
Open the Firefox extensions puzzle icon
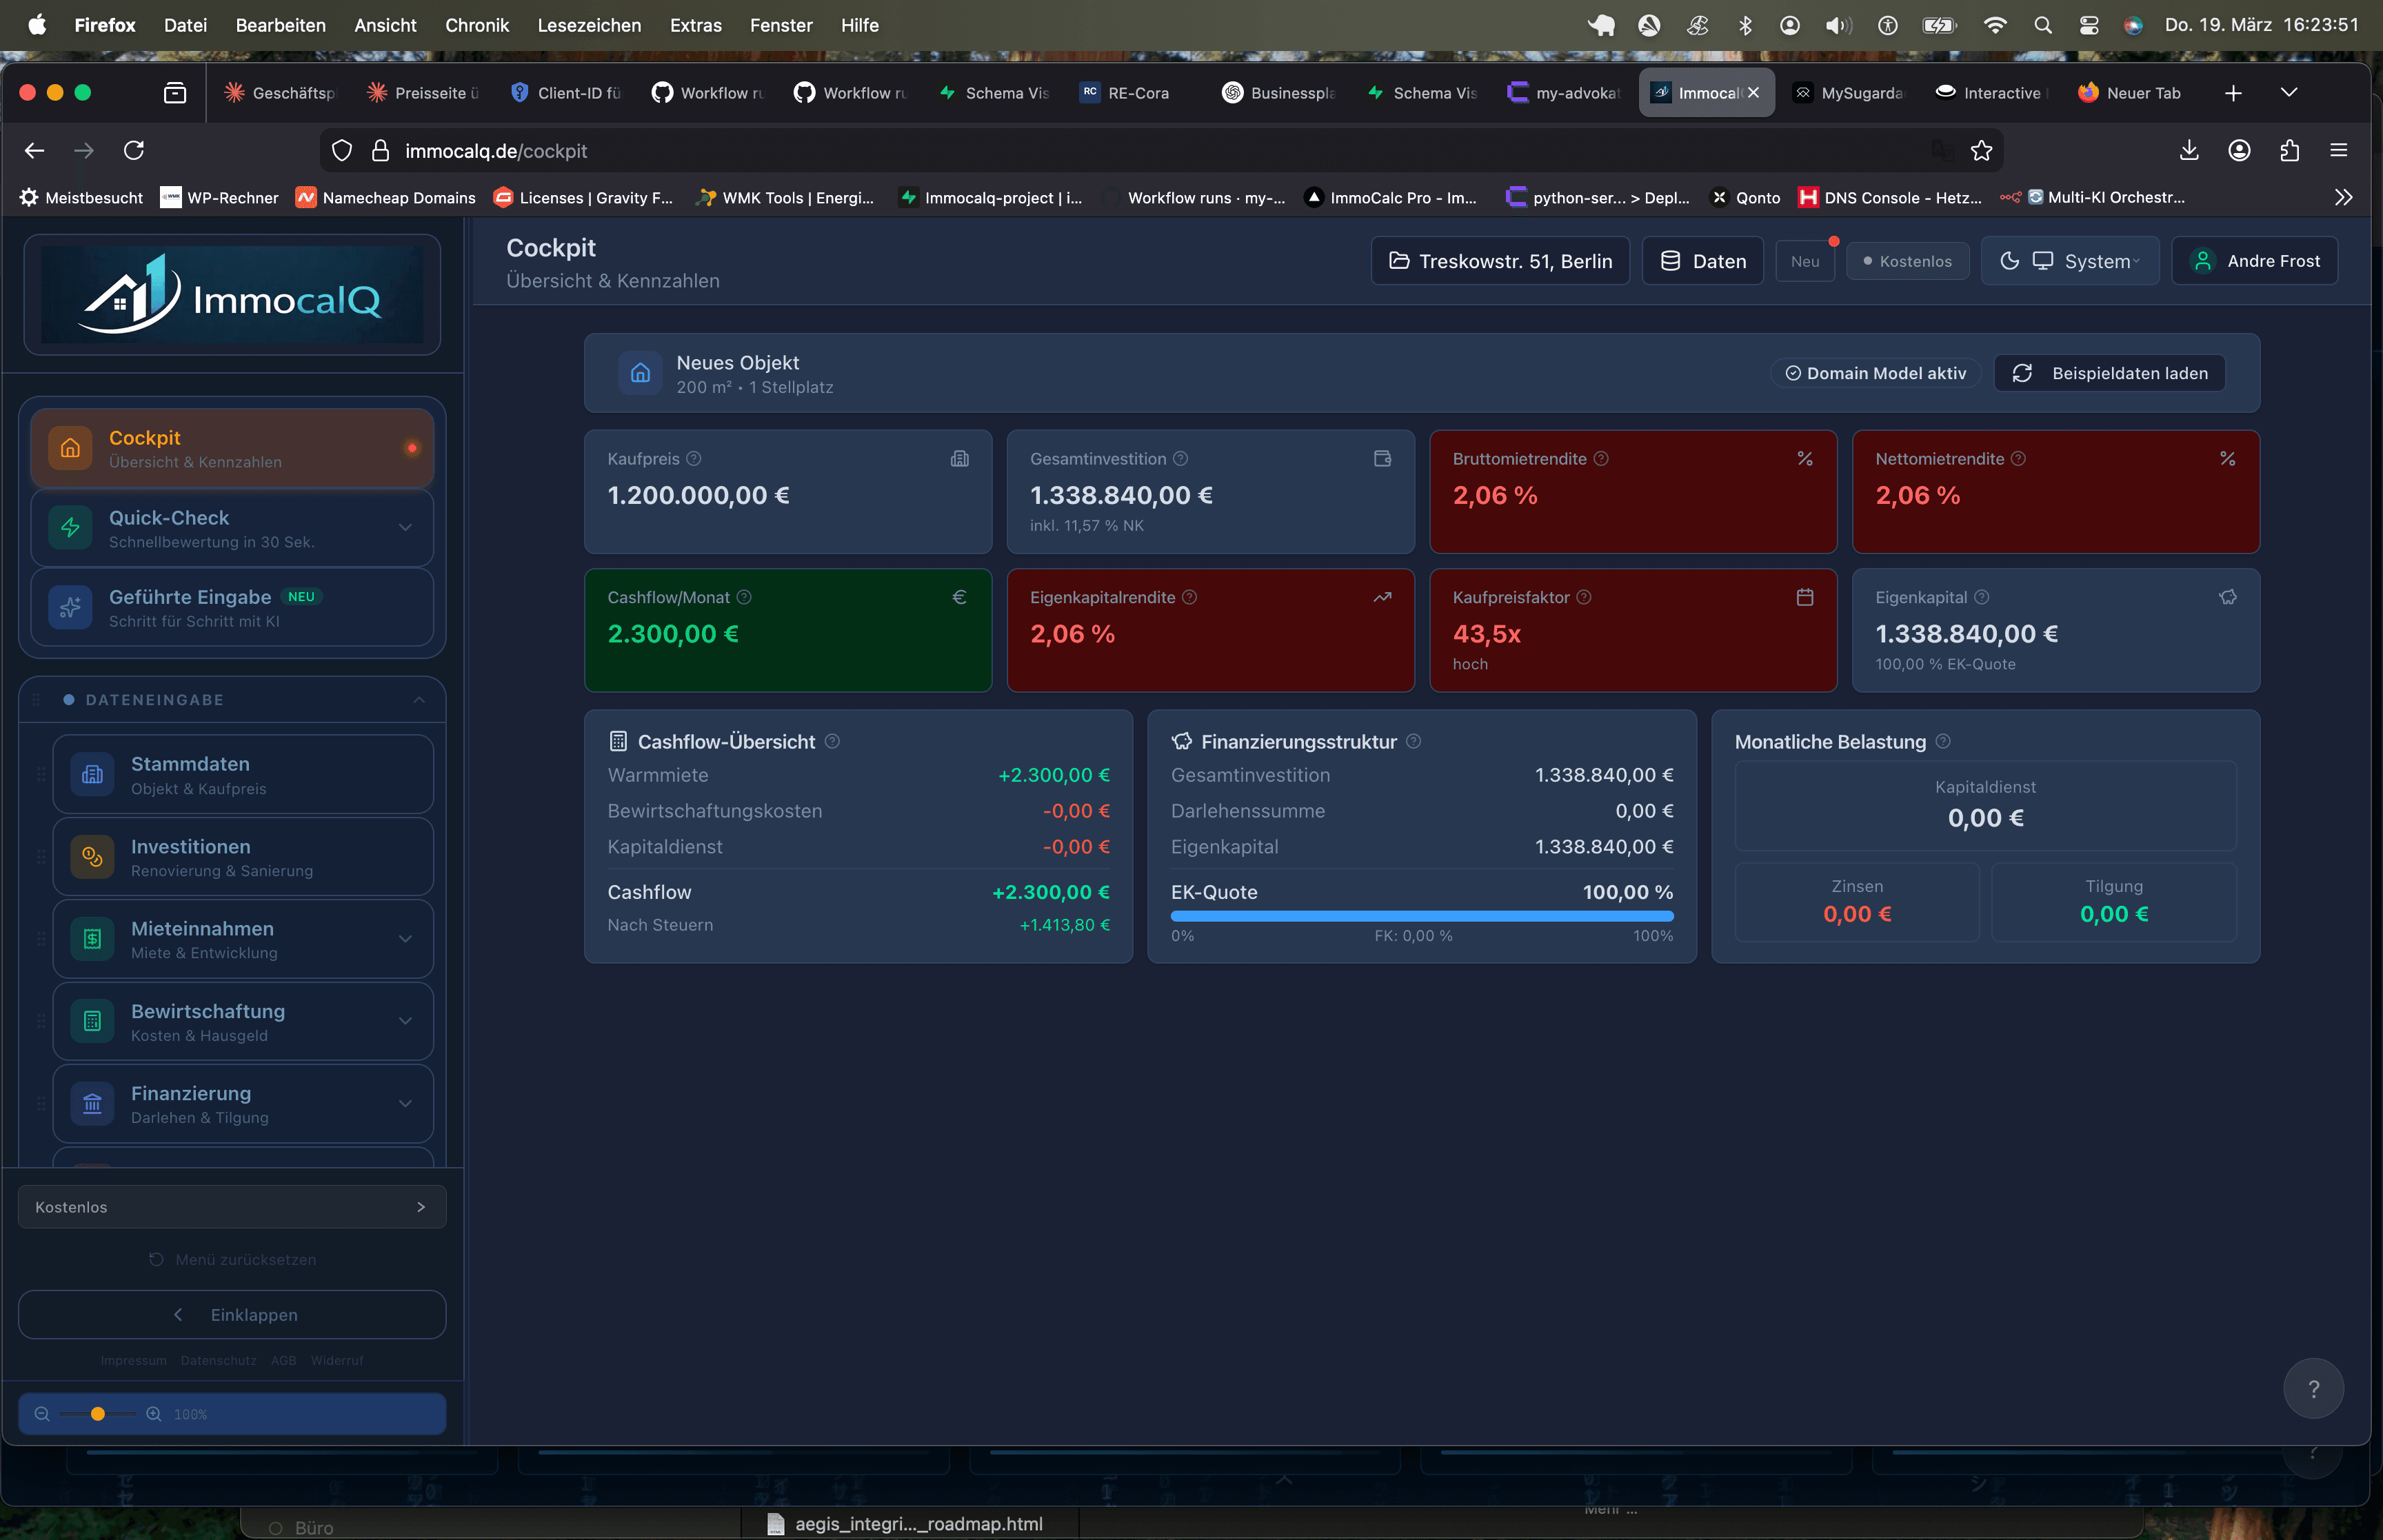(2289, 151)
